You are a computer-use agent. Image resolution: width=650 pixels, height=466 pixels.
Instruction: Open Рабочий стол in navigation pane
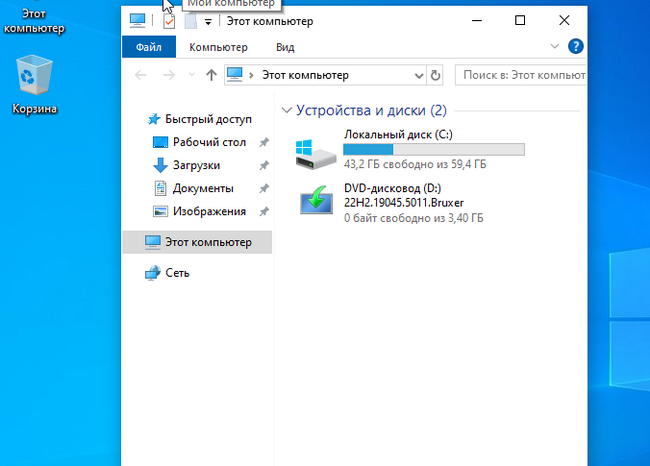[x=209, y=142]
